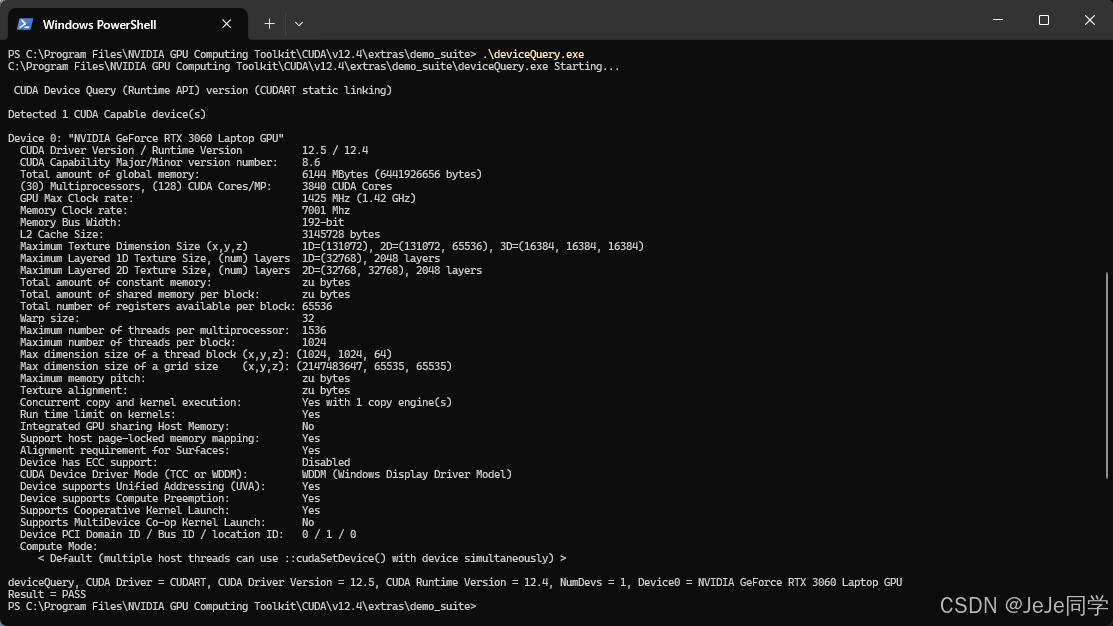Image resolution: width=1113 pixels, height=626 pixels.
Task: Click the PowerShell icon on the tab
Action: tap(25, 24)
